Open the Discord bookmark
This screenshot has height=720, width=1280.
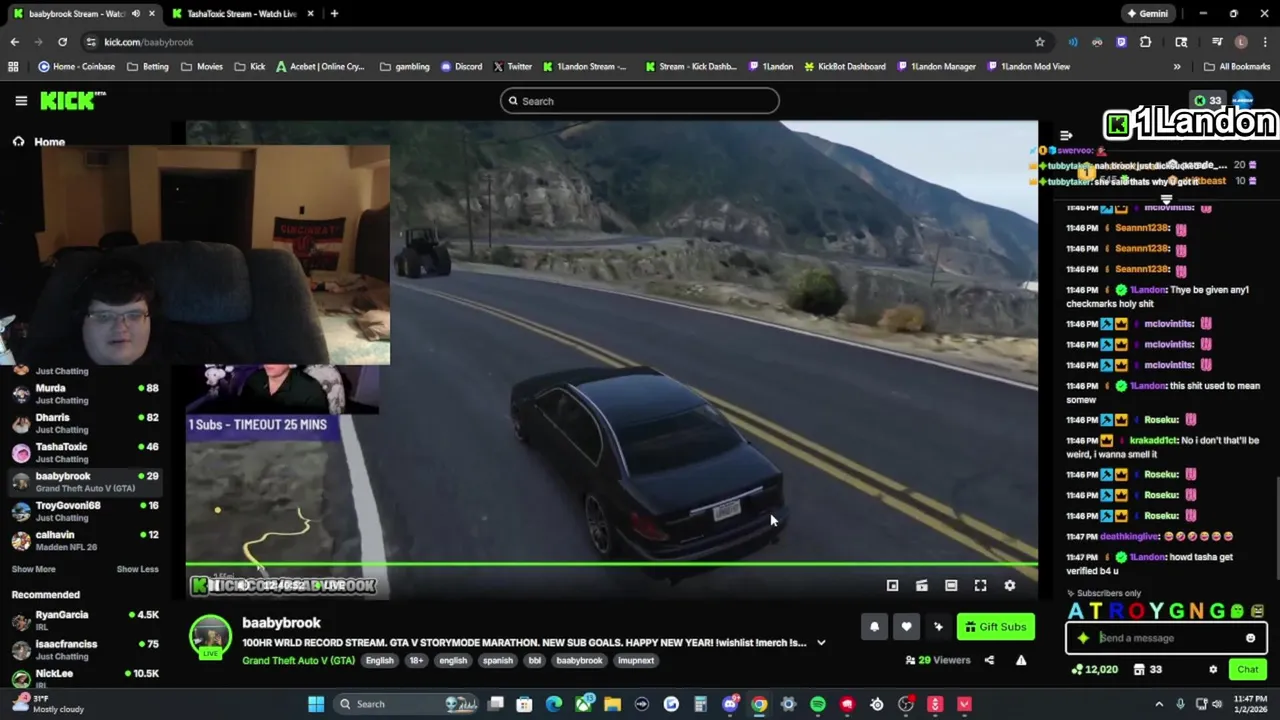tap(461, 67)
